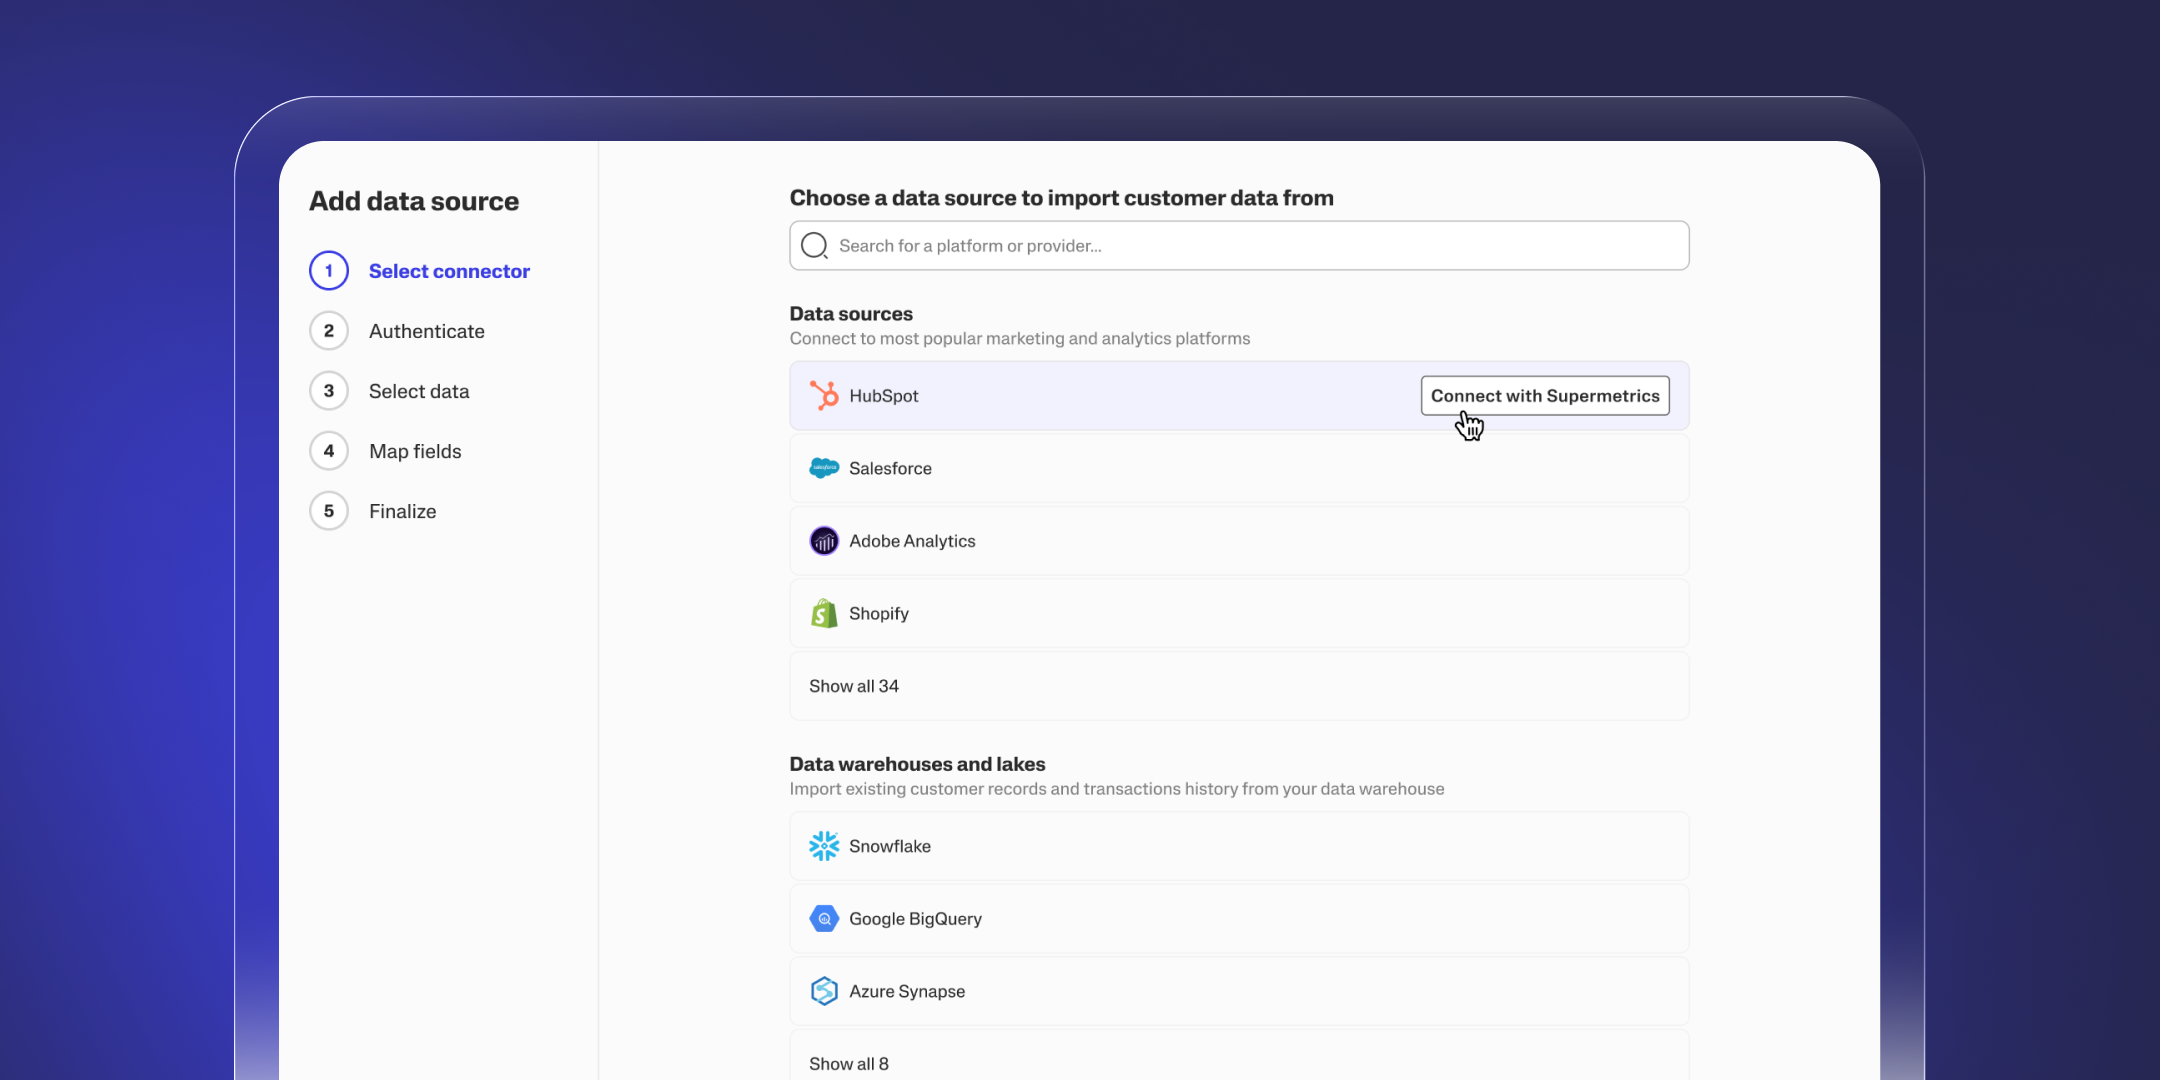2160x1080 pixels.
Task: Expand Show all 34 data sources
Action: point(854,686)
